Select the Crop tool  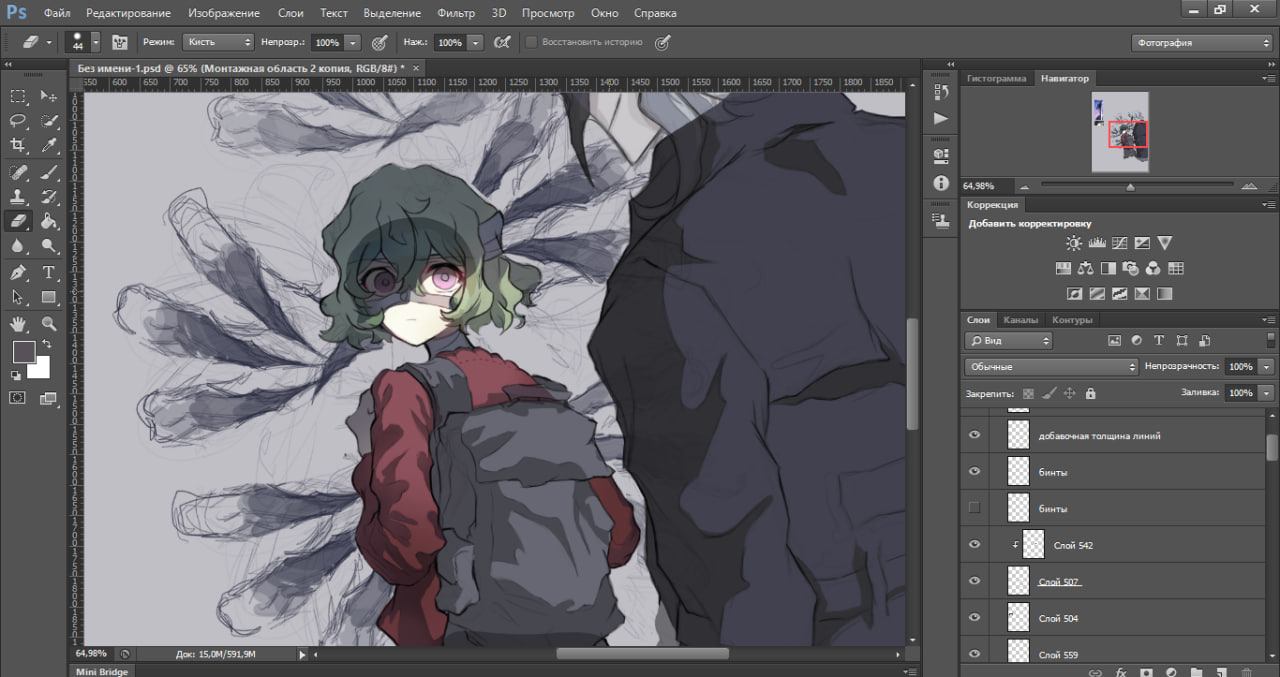[x=18, y=146]
